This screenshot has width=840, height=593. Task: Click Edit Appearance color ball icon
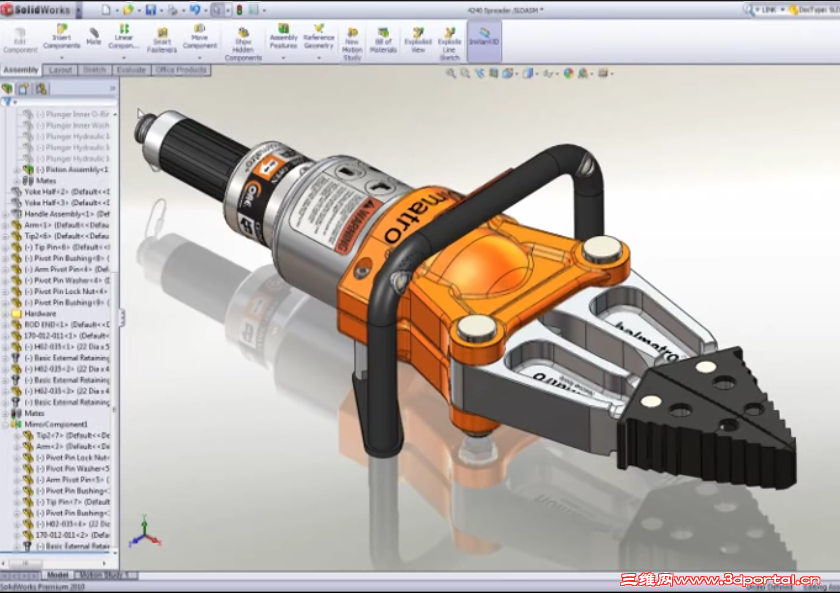point(568,73)
